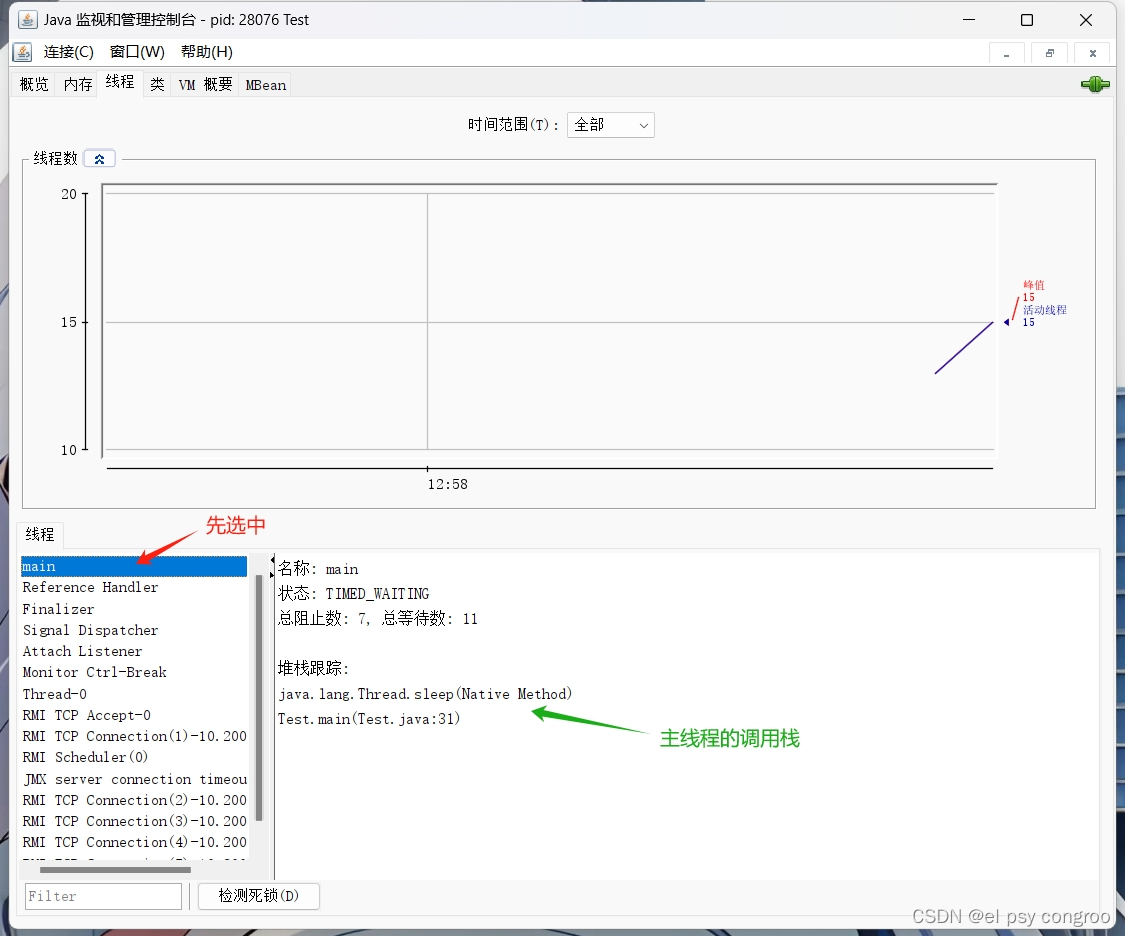The width and height of the screenshot is (1125, 936).
Task: Close the inner connection frame
Action: [1093, 54]
